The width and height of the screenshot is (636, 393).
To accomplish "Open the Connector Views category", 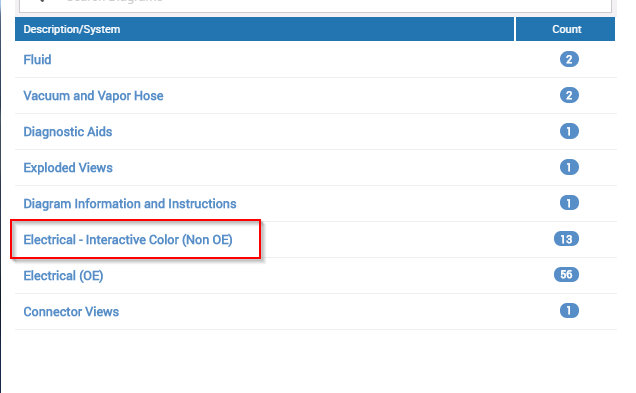I will coord(71,311).
